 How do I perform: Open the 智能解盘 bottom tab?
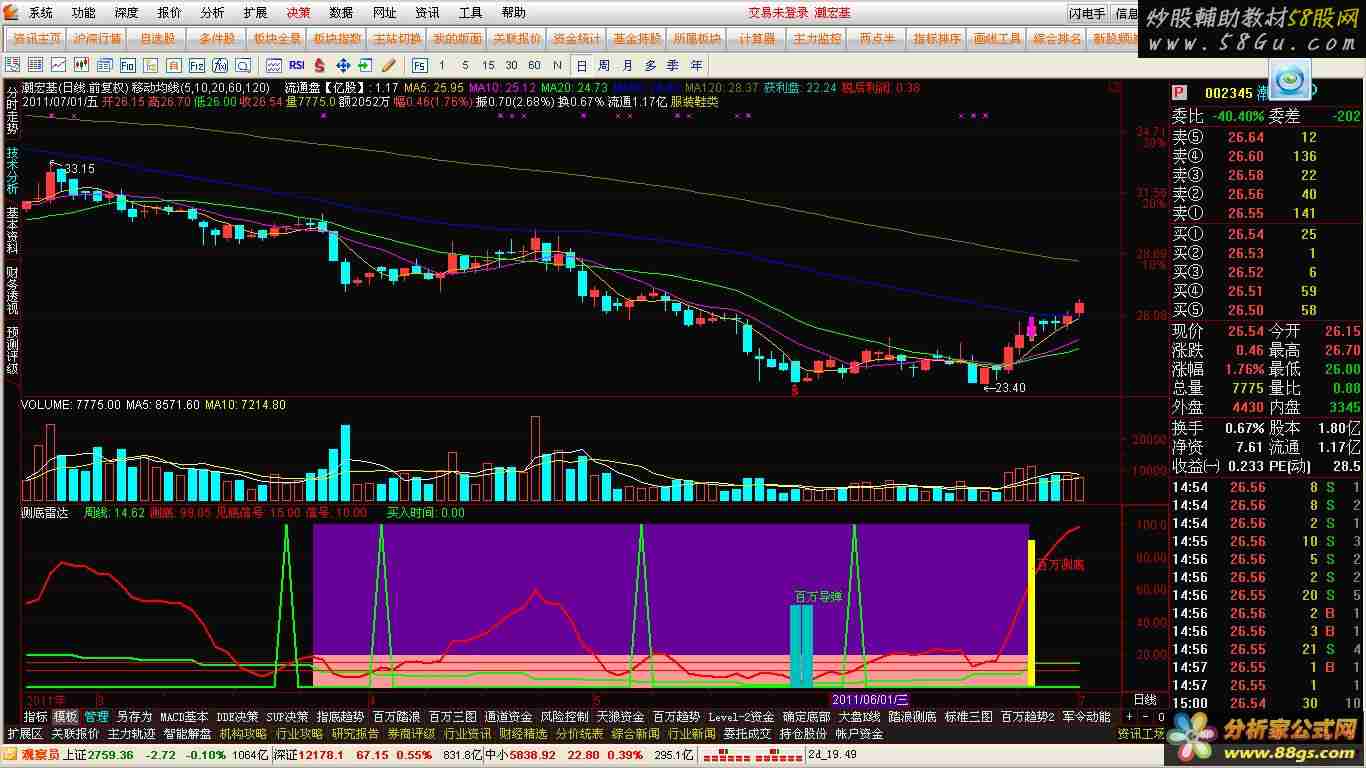coord(187,733)
